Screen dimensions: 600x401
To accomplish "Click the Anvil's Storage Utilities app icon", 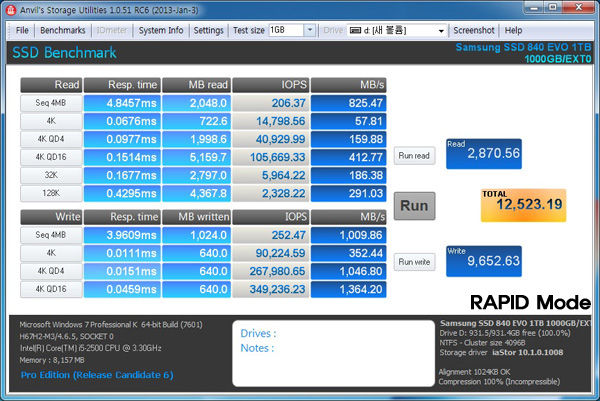I will (x=11, y=10).
